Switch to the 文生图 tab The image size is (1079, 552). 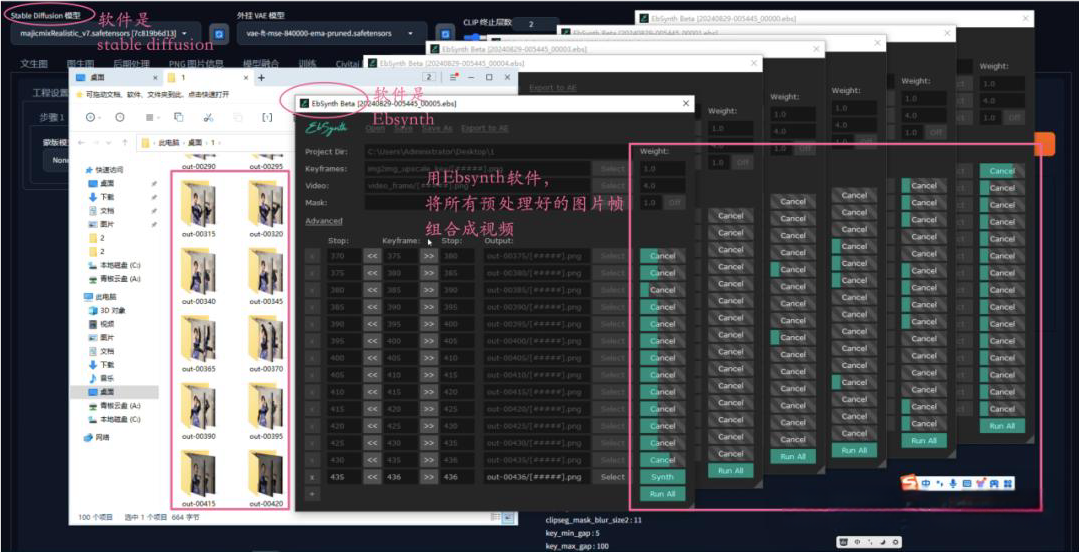click(x=34, y=63)
